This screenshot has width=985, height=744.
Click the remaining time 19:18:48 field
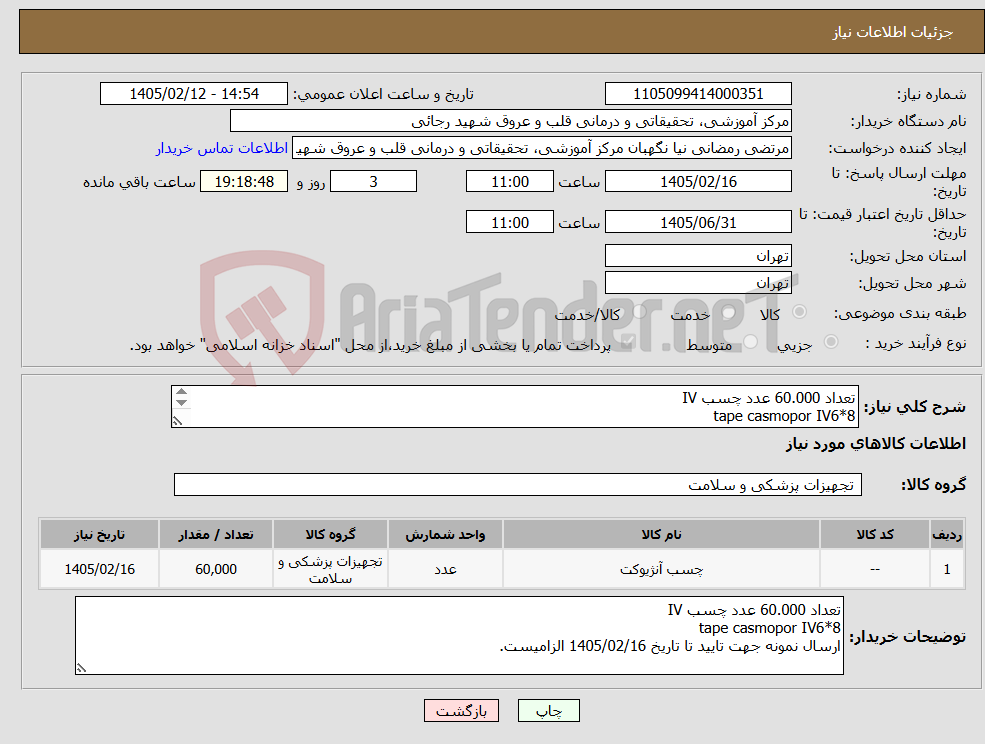click(x=244, y=182)
